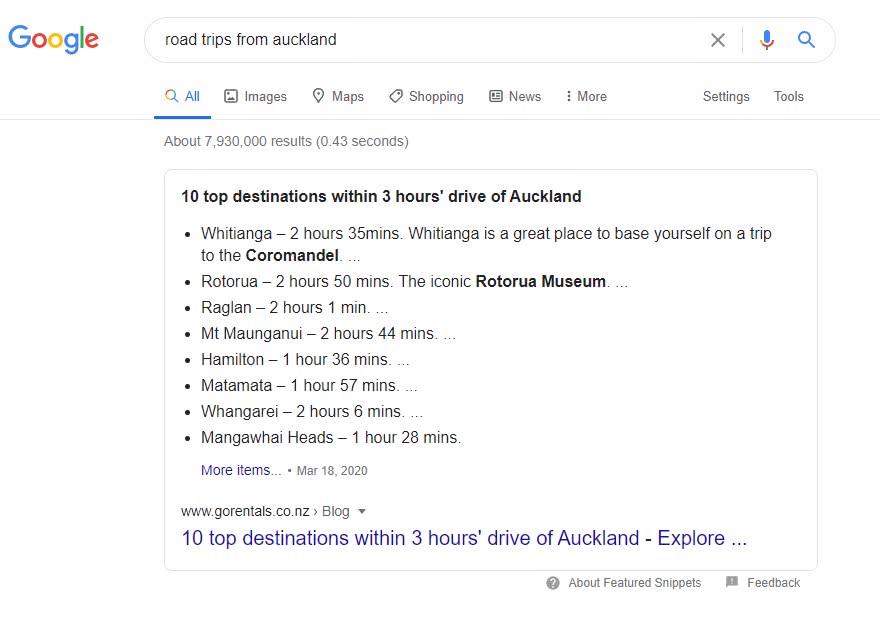Screen dimensions: 880x617
Task: Click About Featured Snippets text
Action: coord(633,583)
